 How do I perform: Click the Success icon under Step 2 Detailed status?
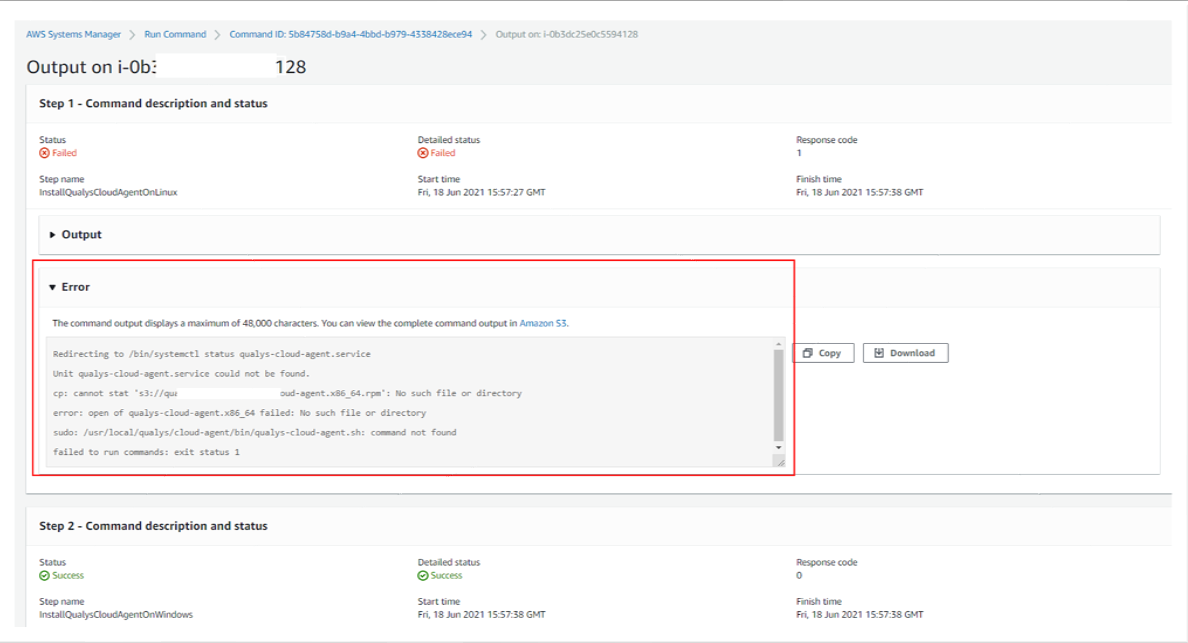click(x=424, y=575)
